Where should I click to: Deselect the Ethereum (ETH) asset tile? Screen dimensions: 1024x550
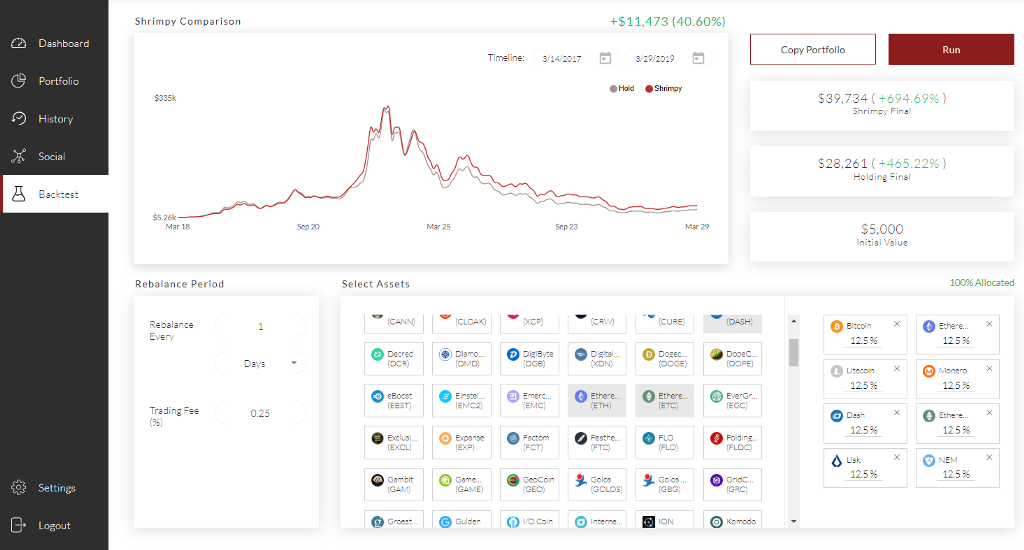598,400
